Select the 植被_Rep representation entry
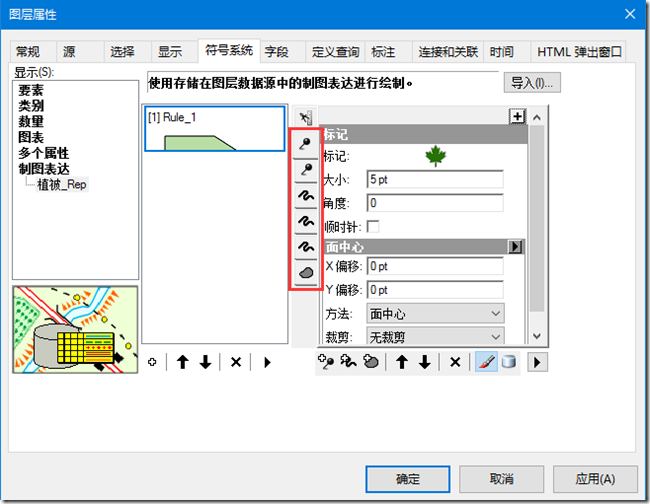Viewport: 650px width, 504px height. point(62,185)
